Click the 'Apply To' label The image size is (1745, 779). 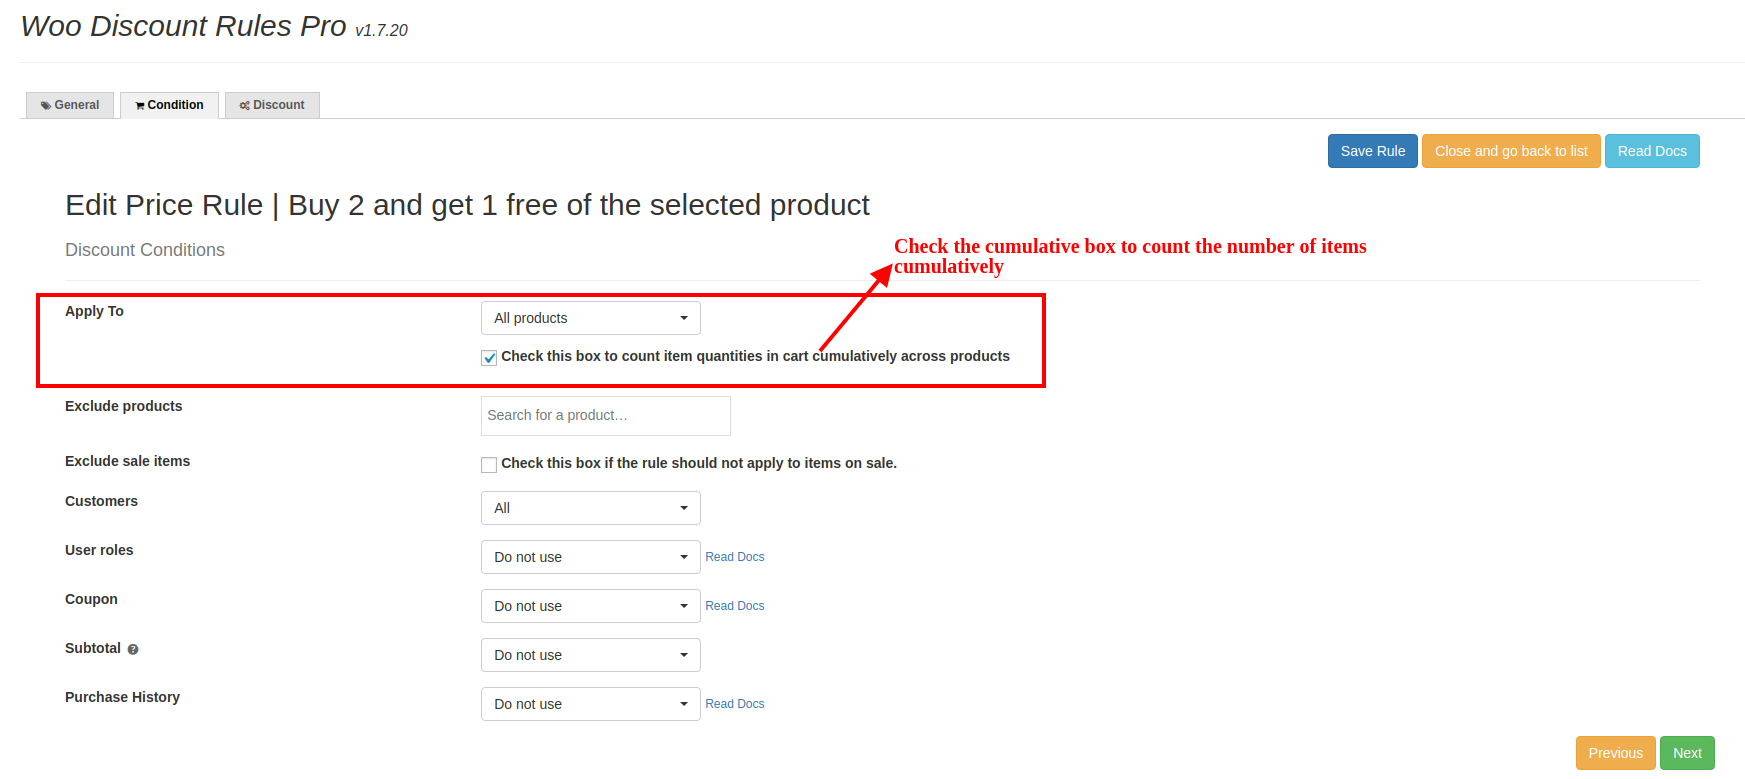pos(94,311)
